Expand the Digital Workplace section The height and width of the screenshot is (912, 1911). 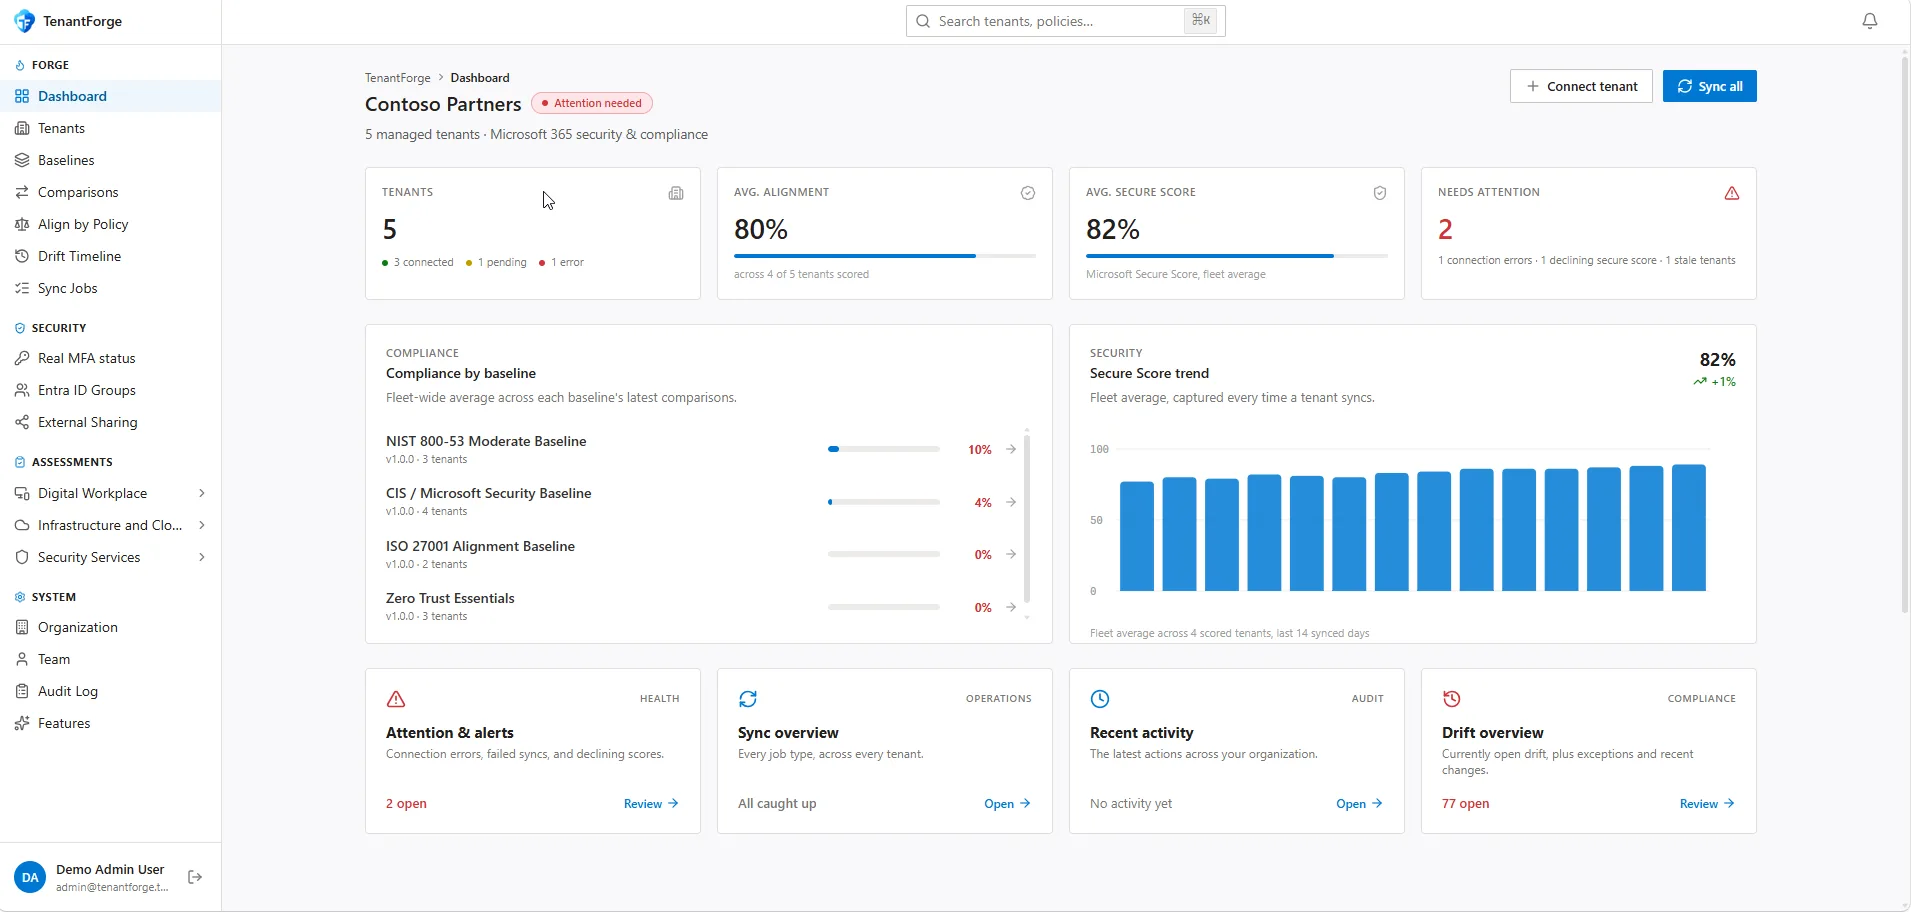202,493
